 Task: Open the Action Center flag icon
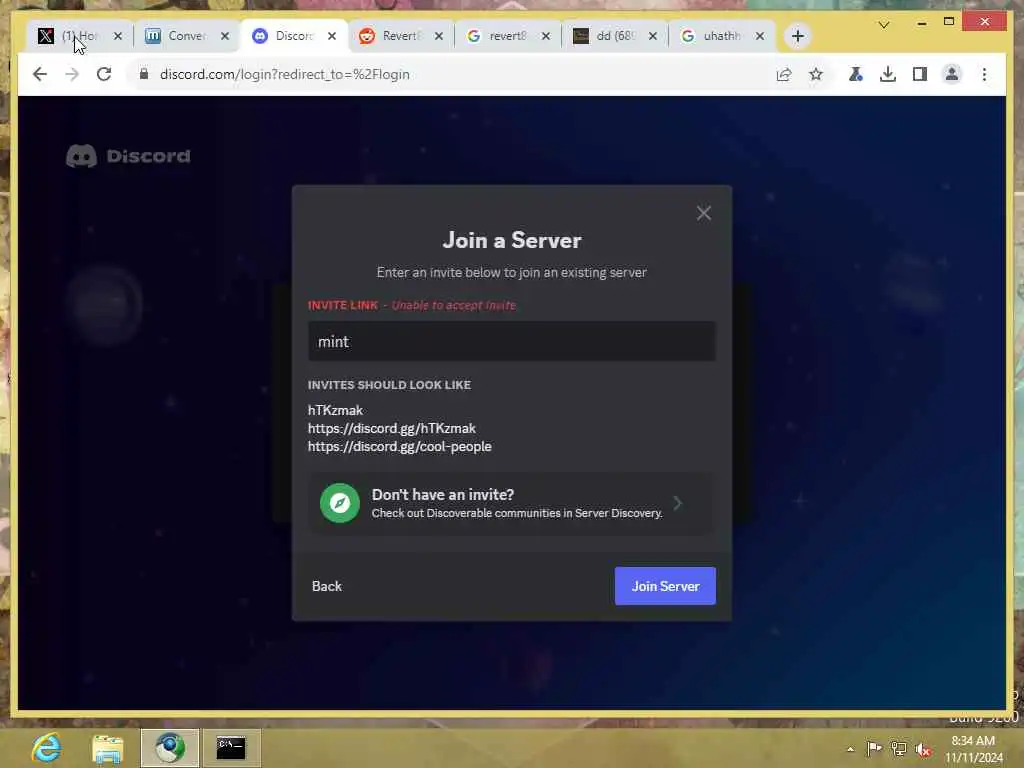pyautogui.click(x=874, y=749)
